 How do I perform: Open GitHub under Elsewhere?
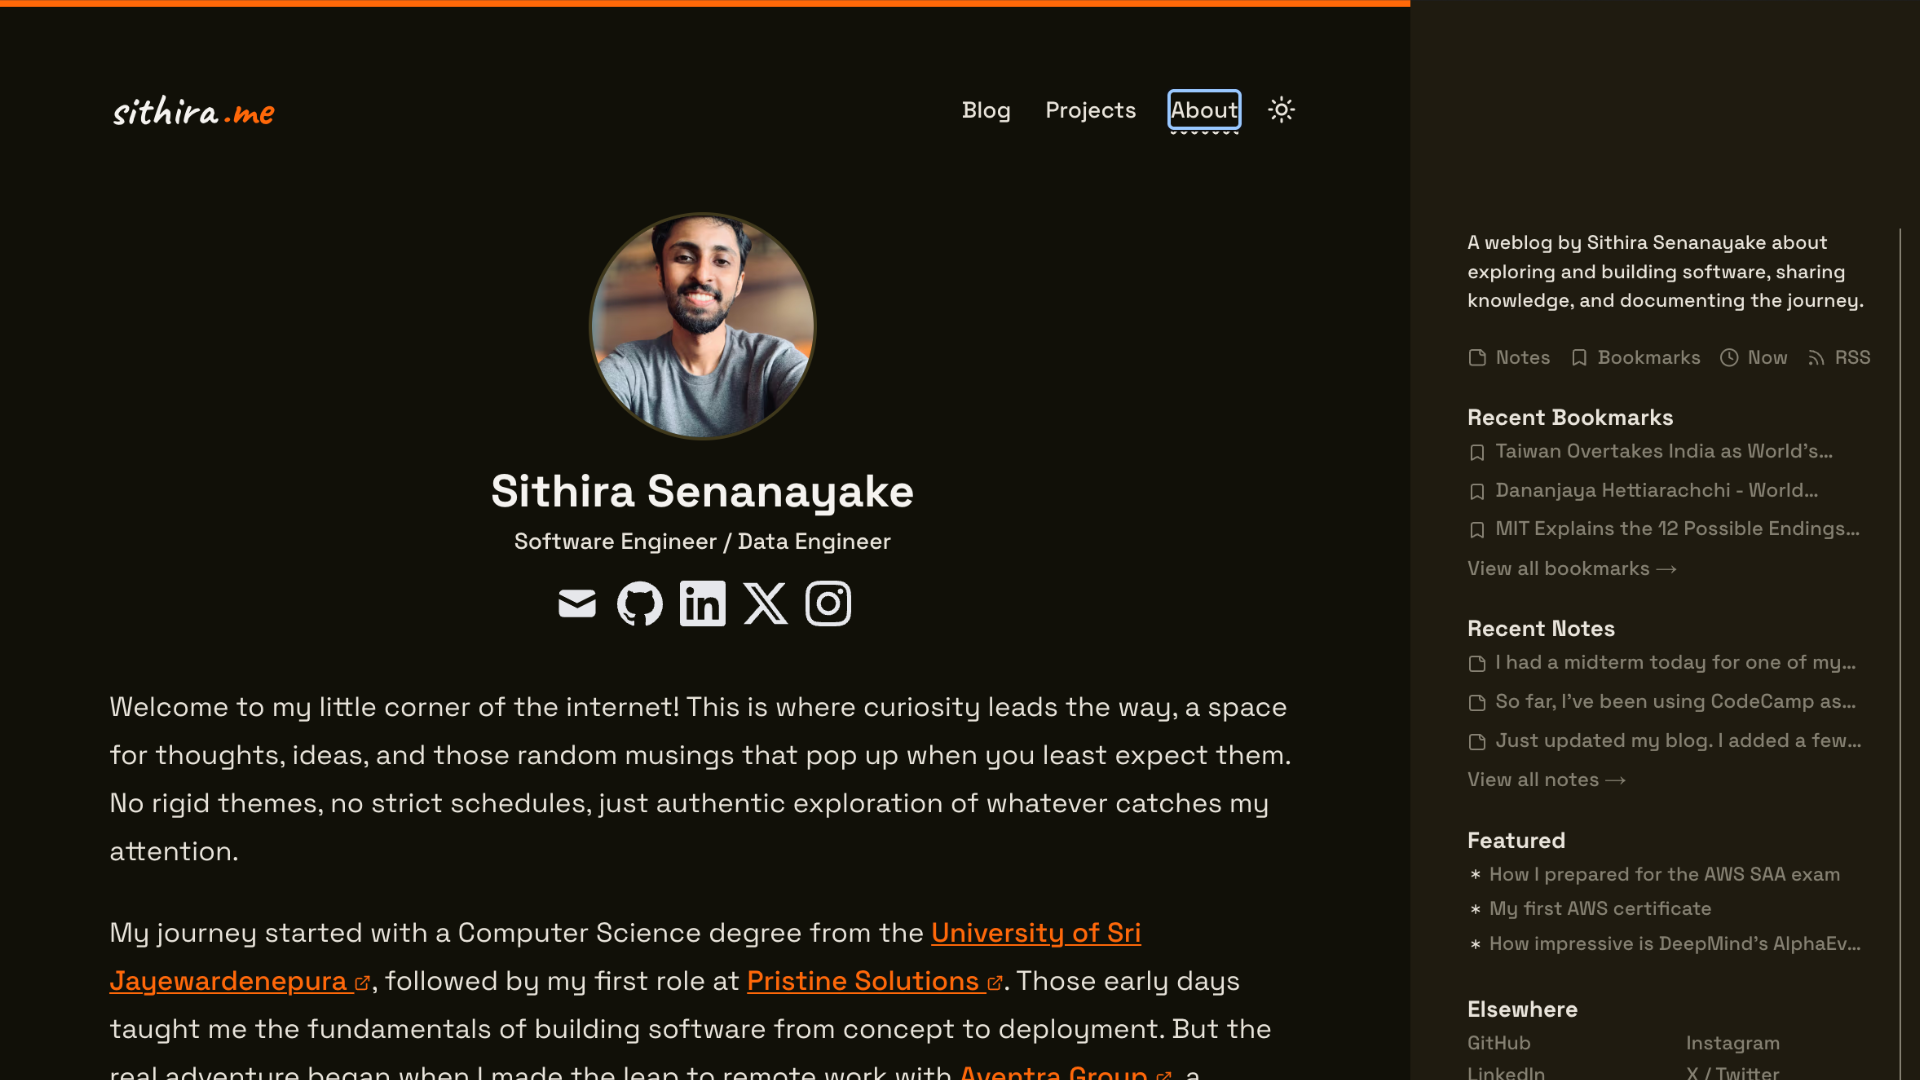click(x=1499, y=1043)
